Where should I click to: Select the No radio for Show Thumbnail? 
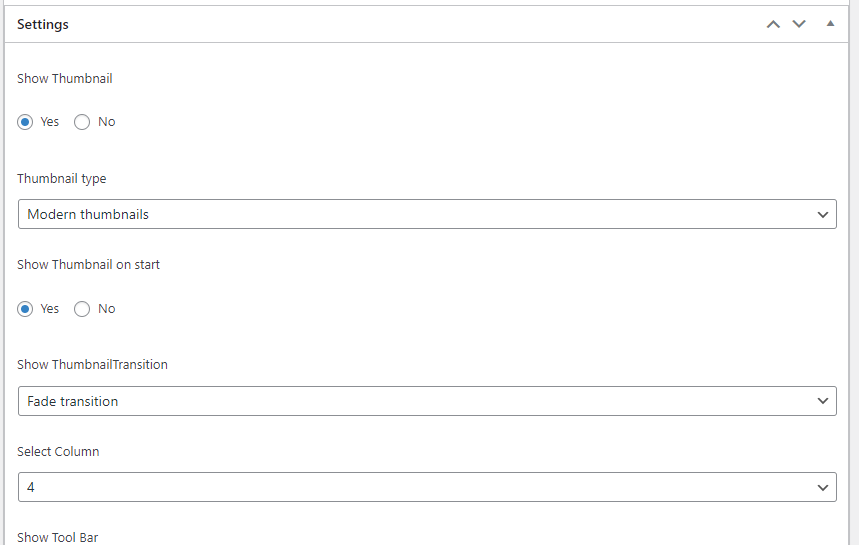82,122
